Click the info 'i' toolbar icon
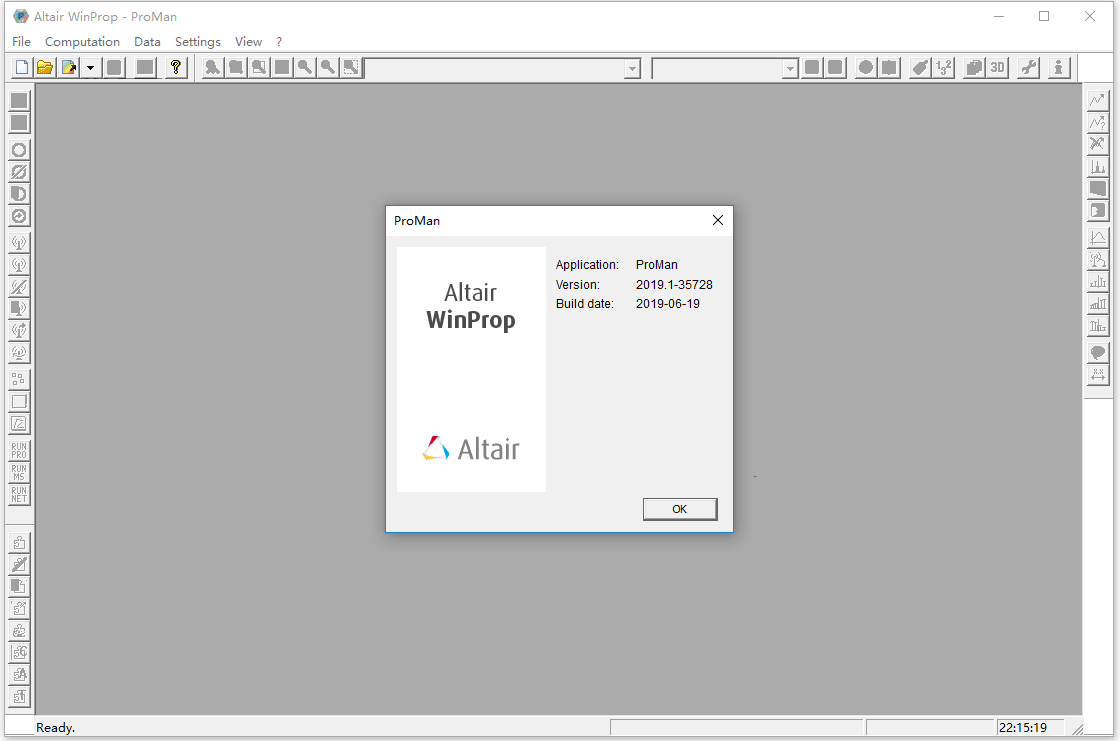Viewport: 1120px width, 741px height. [x=1059, y=68]
